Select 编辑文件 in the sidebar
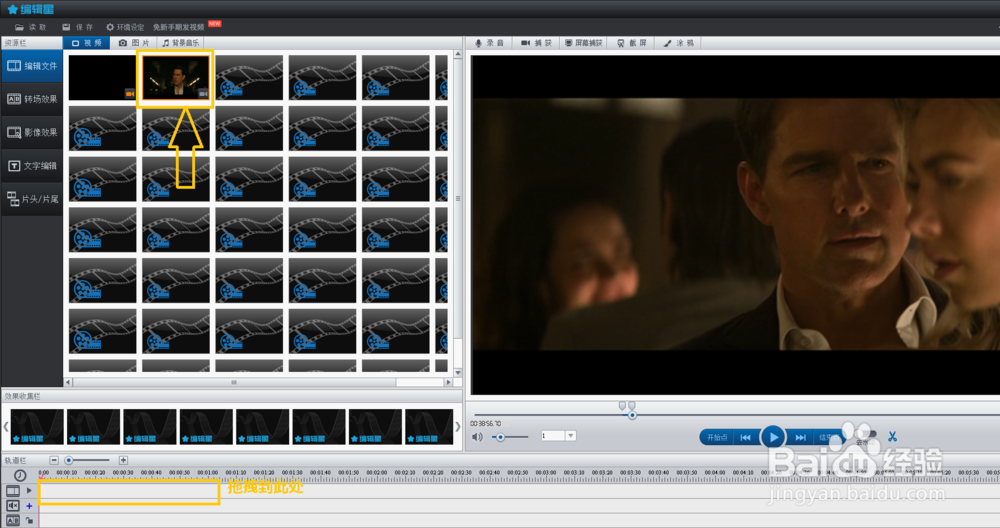The image size is (1000, 528). pos(32,66)
